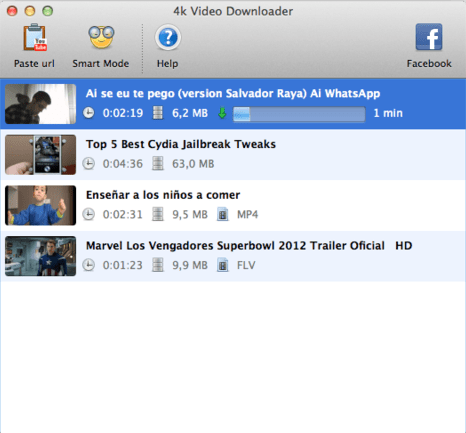This screenshot has width=466, height=433.
Task: Click the file size icon beside 6,2 MB
Action: point(158,113)
